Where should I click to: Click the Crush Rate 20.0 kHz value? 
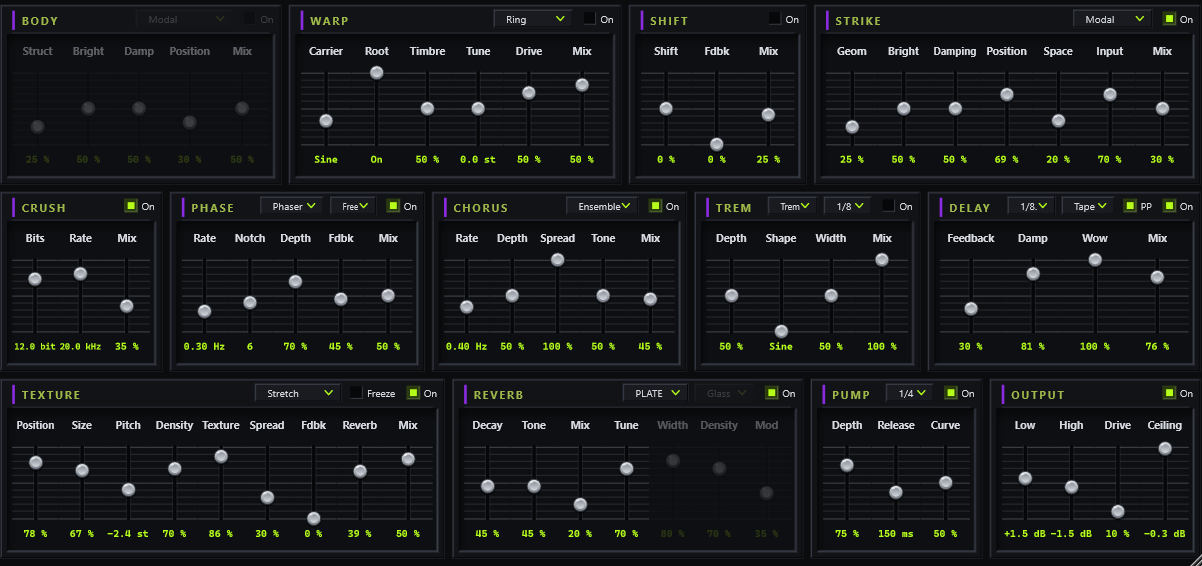80,347
